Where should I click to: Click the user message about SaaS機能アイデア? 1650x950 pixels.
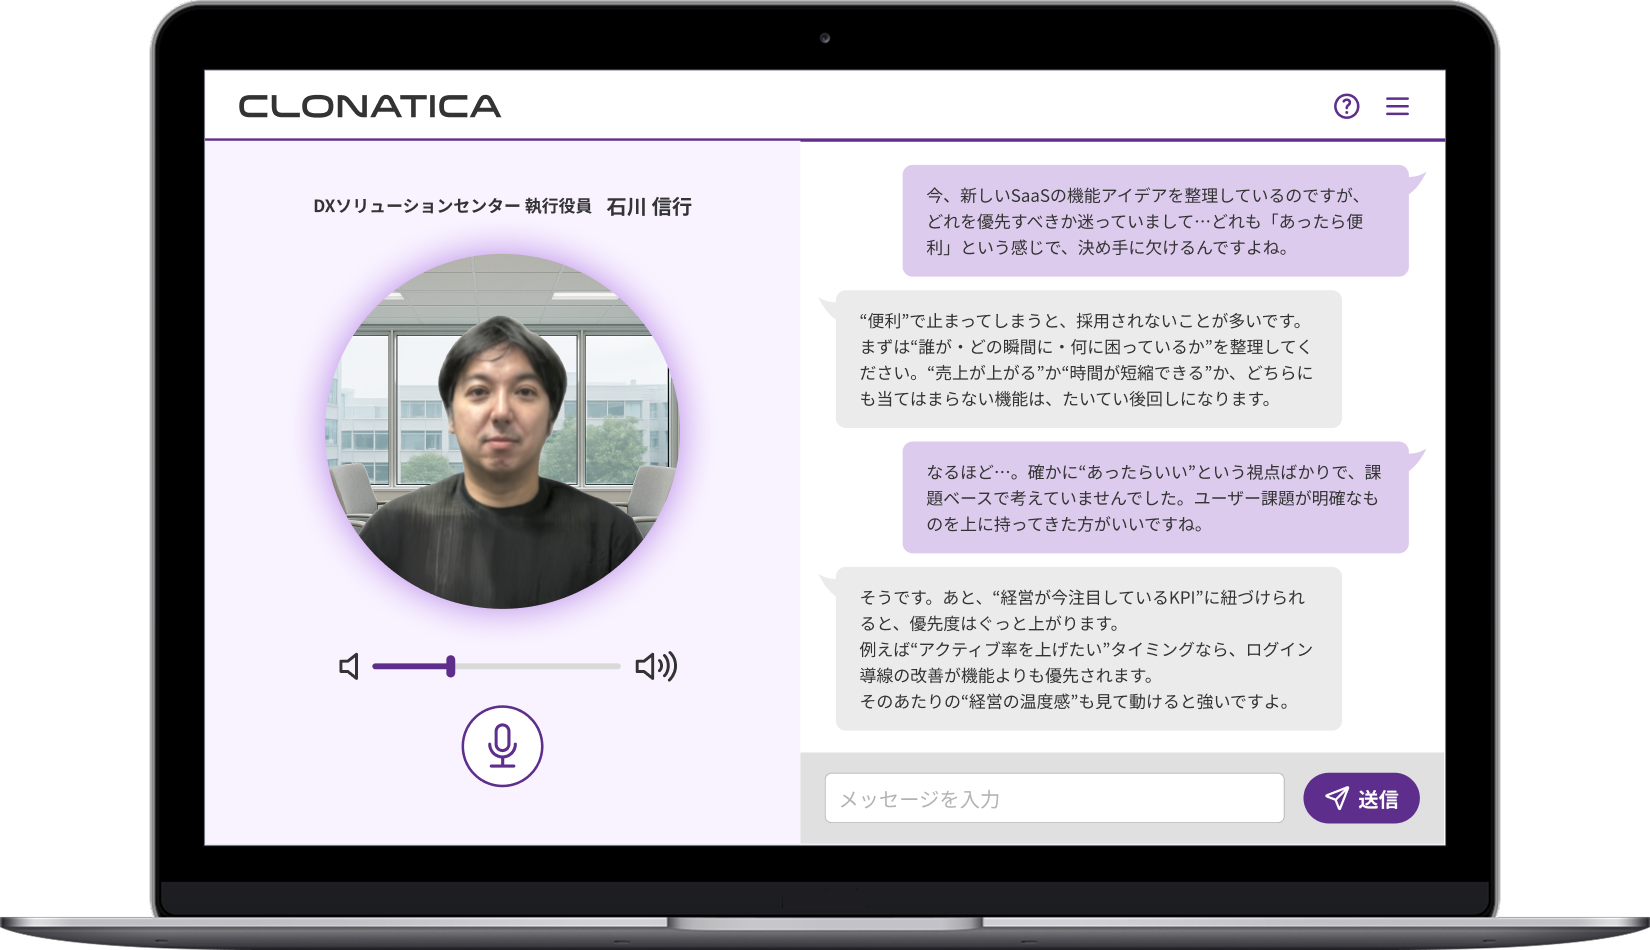click(x=1155, y=221)
